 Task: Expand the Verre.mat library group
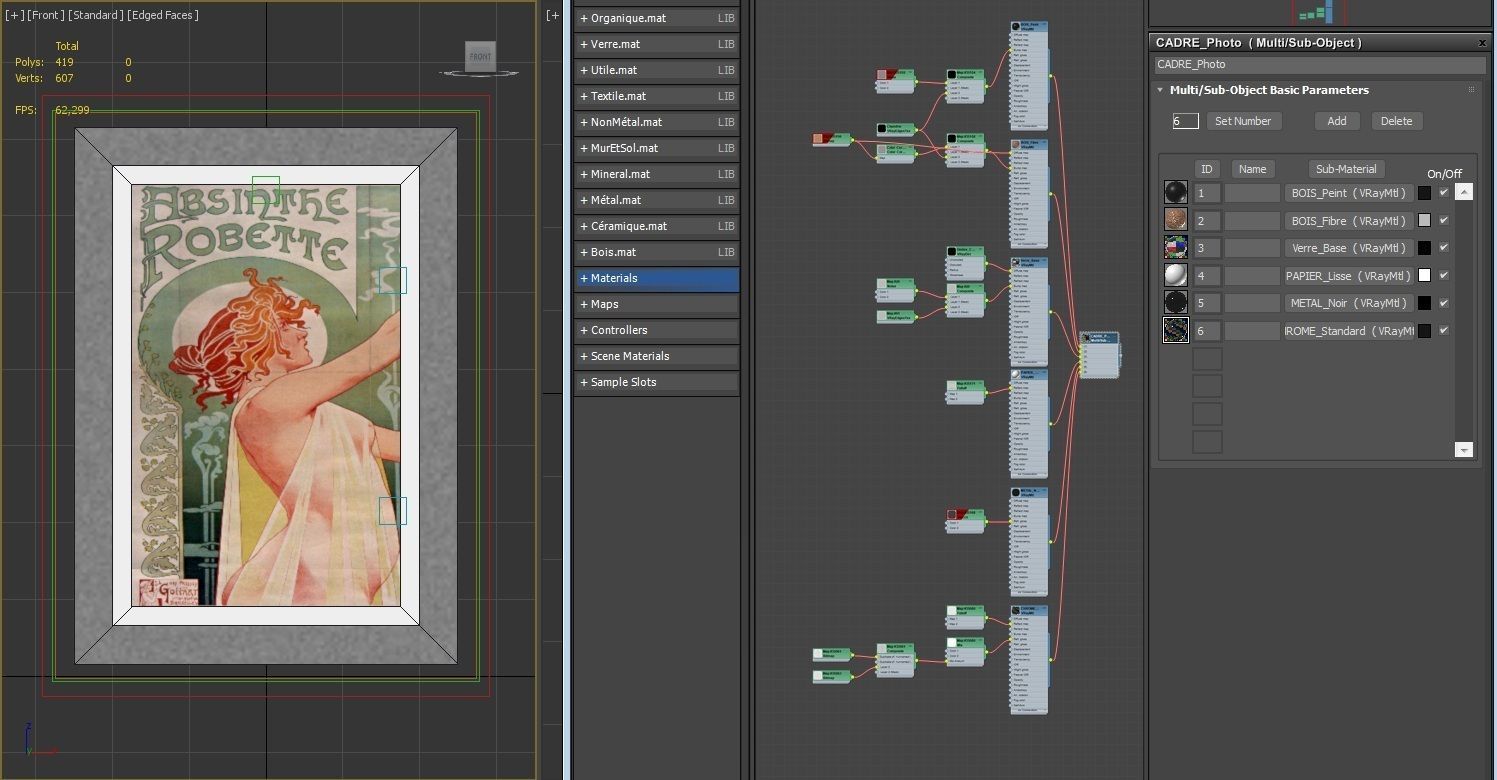(x=657, y=44)
